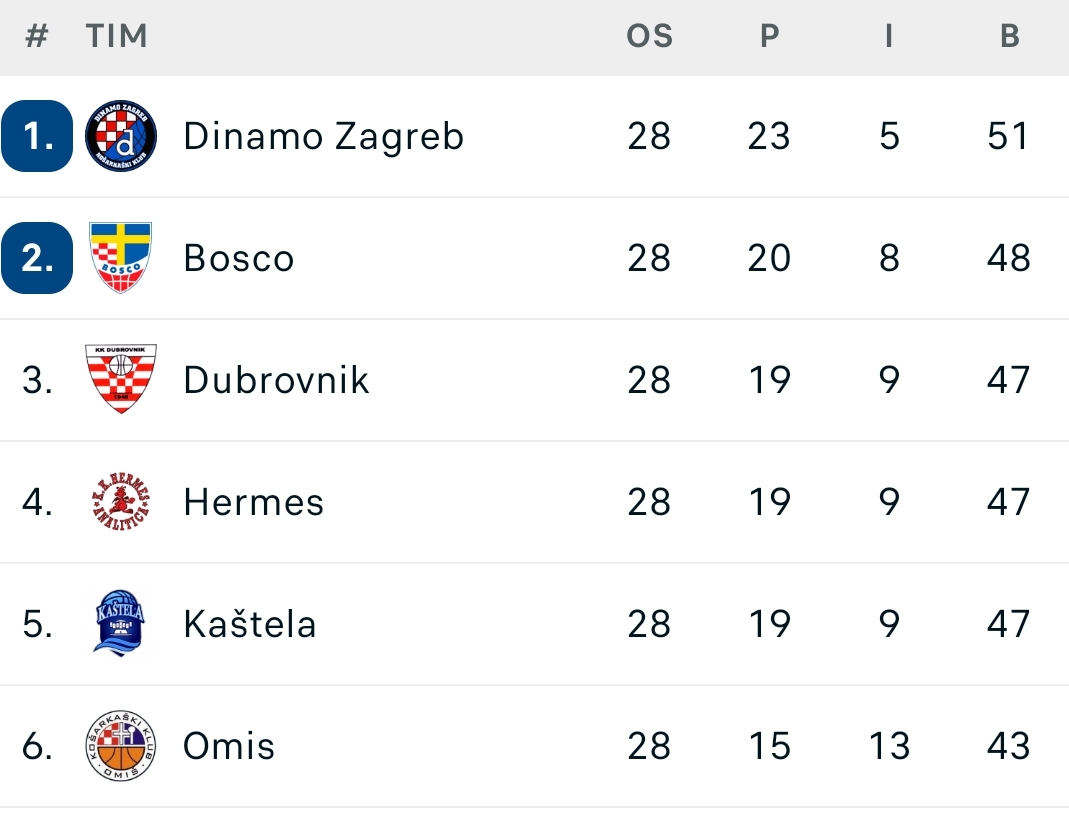Click the second place rank badge
1069x814 pixels.
click(37, 258)
